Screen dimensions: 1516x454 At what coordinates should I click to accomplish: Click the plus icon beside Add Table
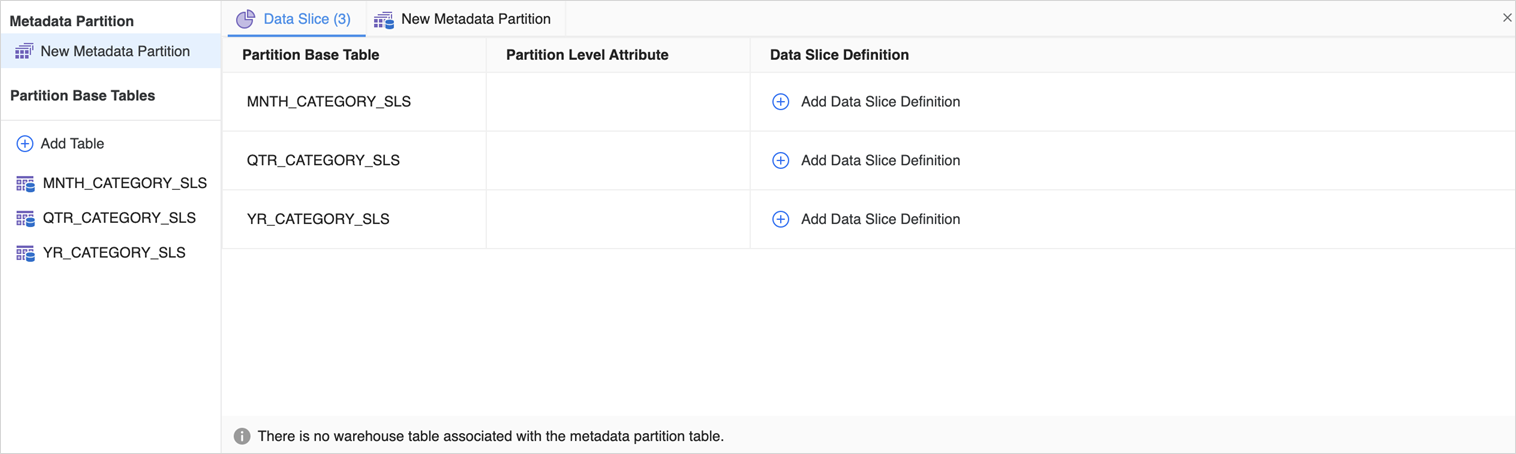(x=25, y=144)
